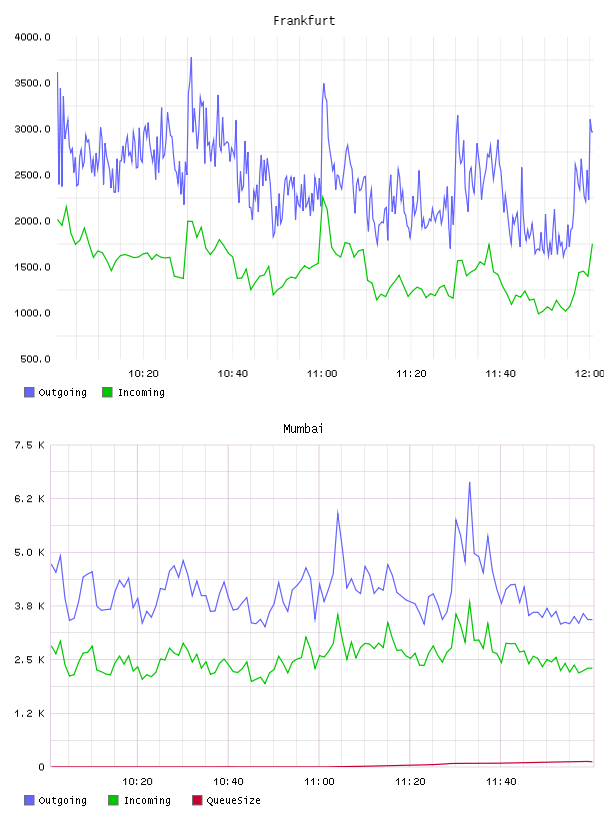Click the 11:40 time label on Frankfurt chart
This screenshot has width=608, height=816.
point(500,374)
